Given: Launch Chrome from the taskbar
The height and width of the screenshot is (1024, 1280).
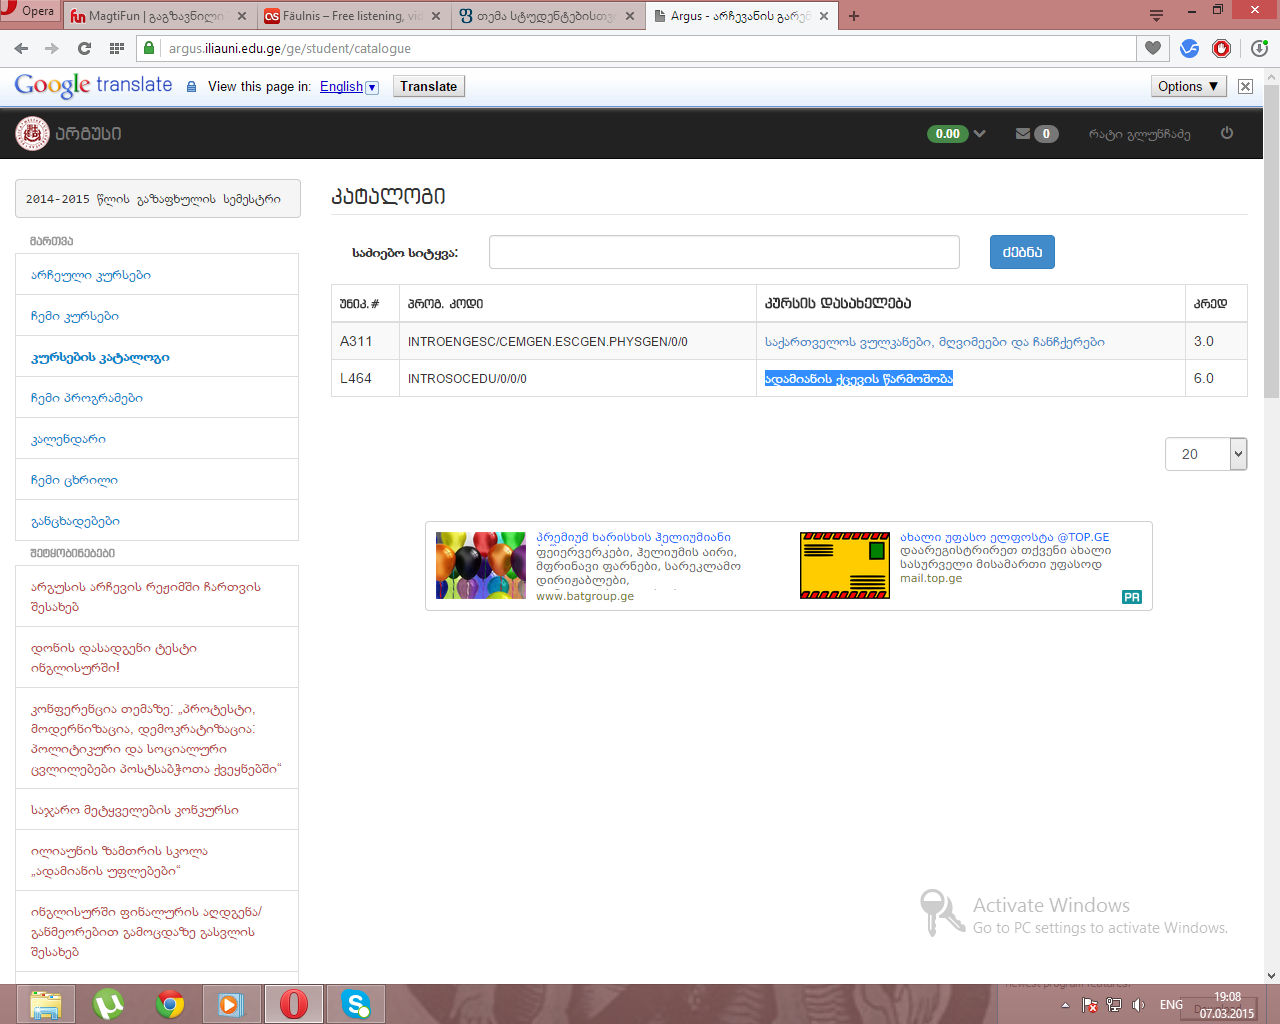Looking at the screenshot, I should tap(170, 1004).
